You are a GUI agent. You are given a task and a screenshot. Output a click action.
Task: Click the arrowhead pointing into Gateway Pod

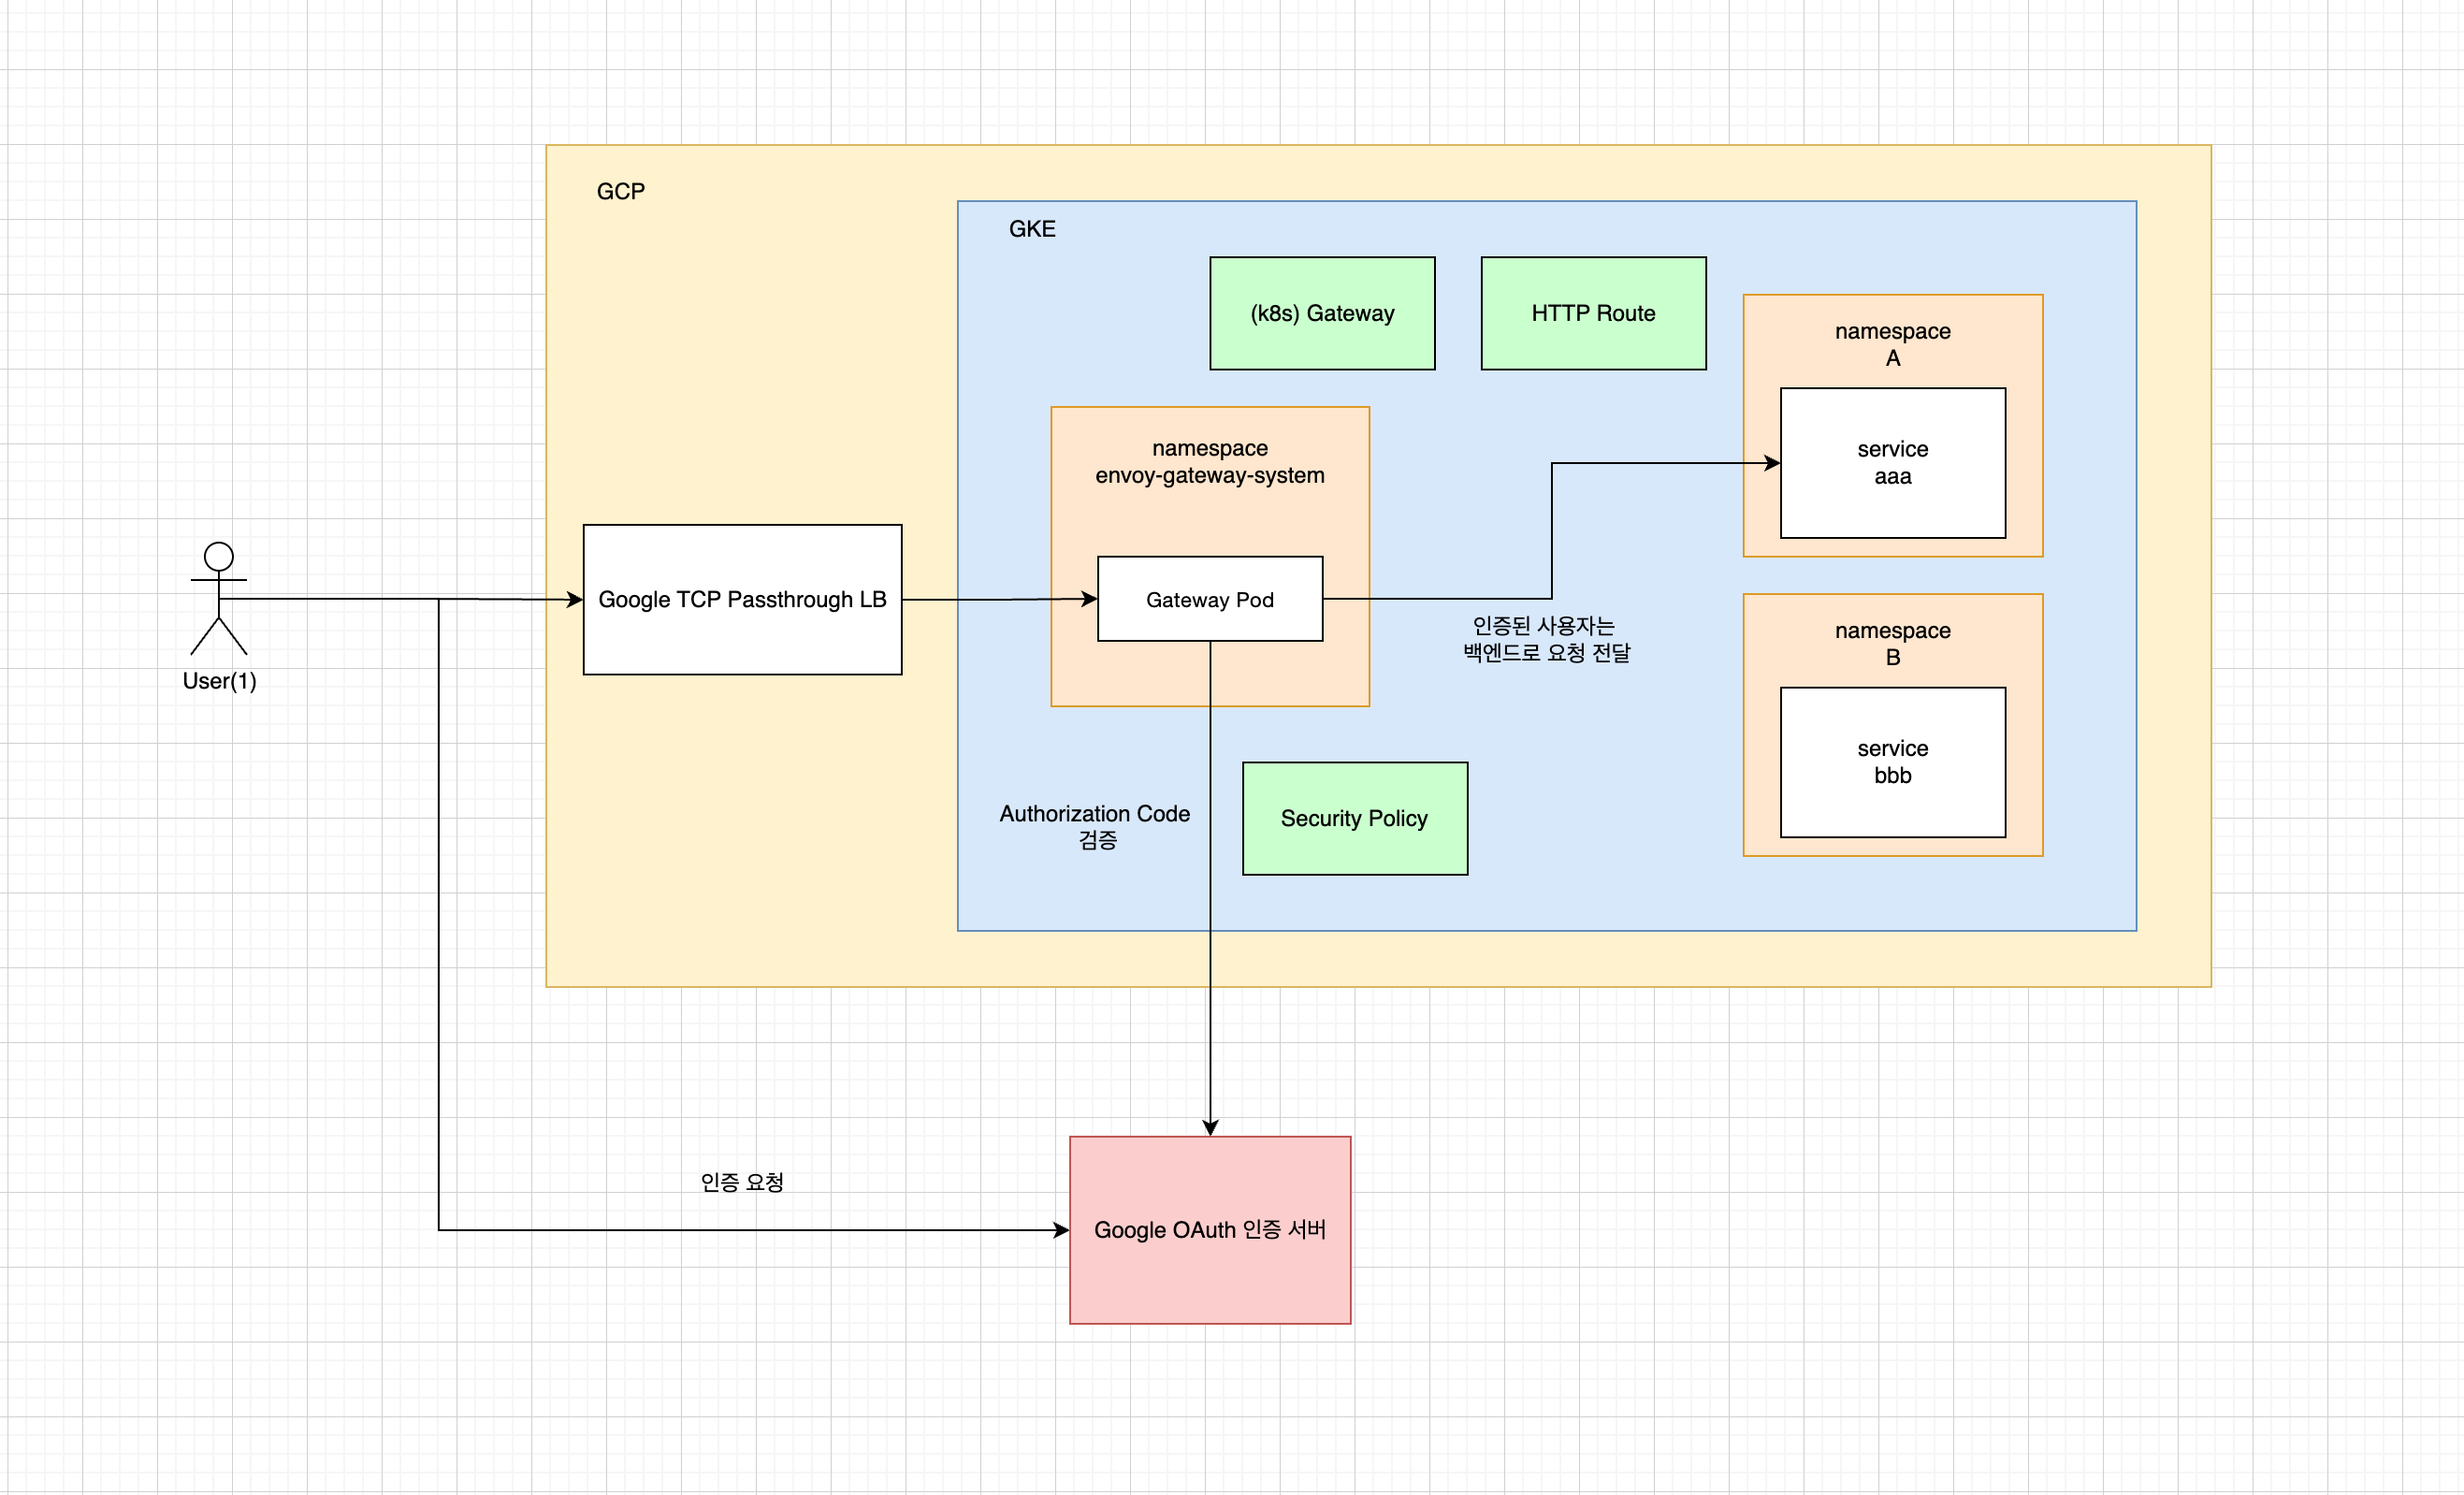click(x=1089, y=599)
